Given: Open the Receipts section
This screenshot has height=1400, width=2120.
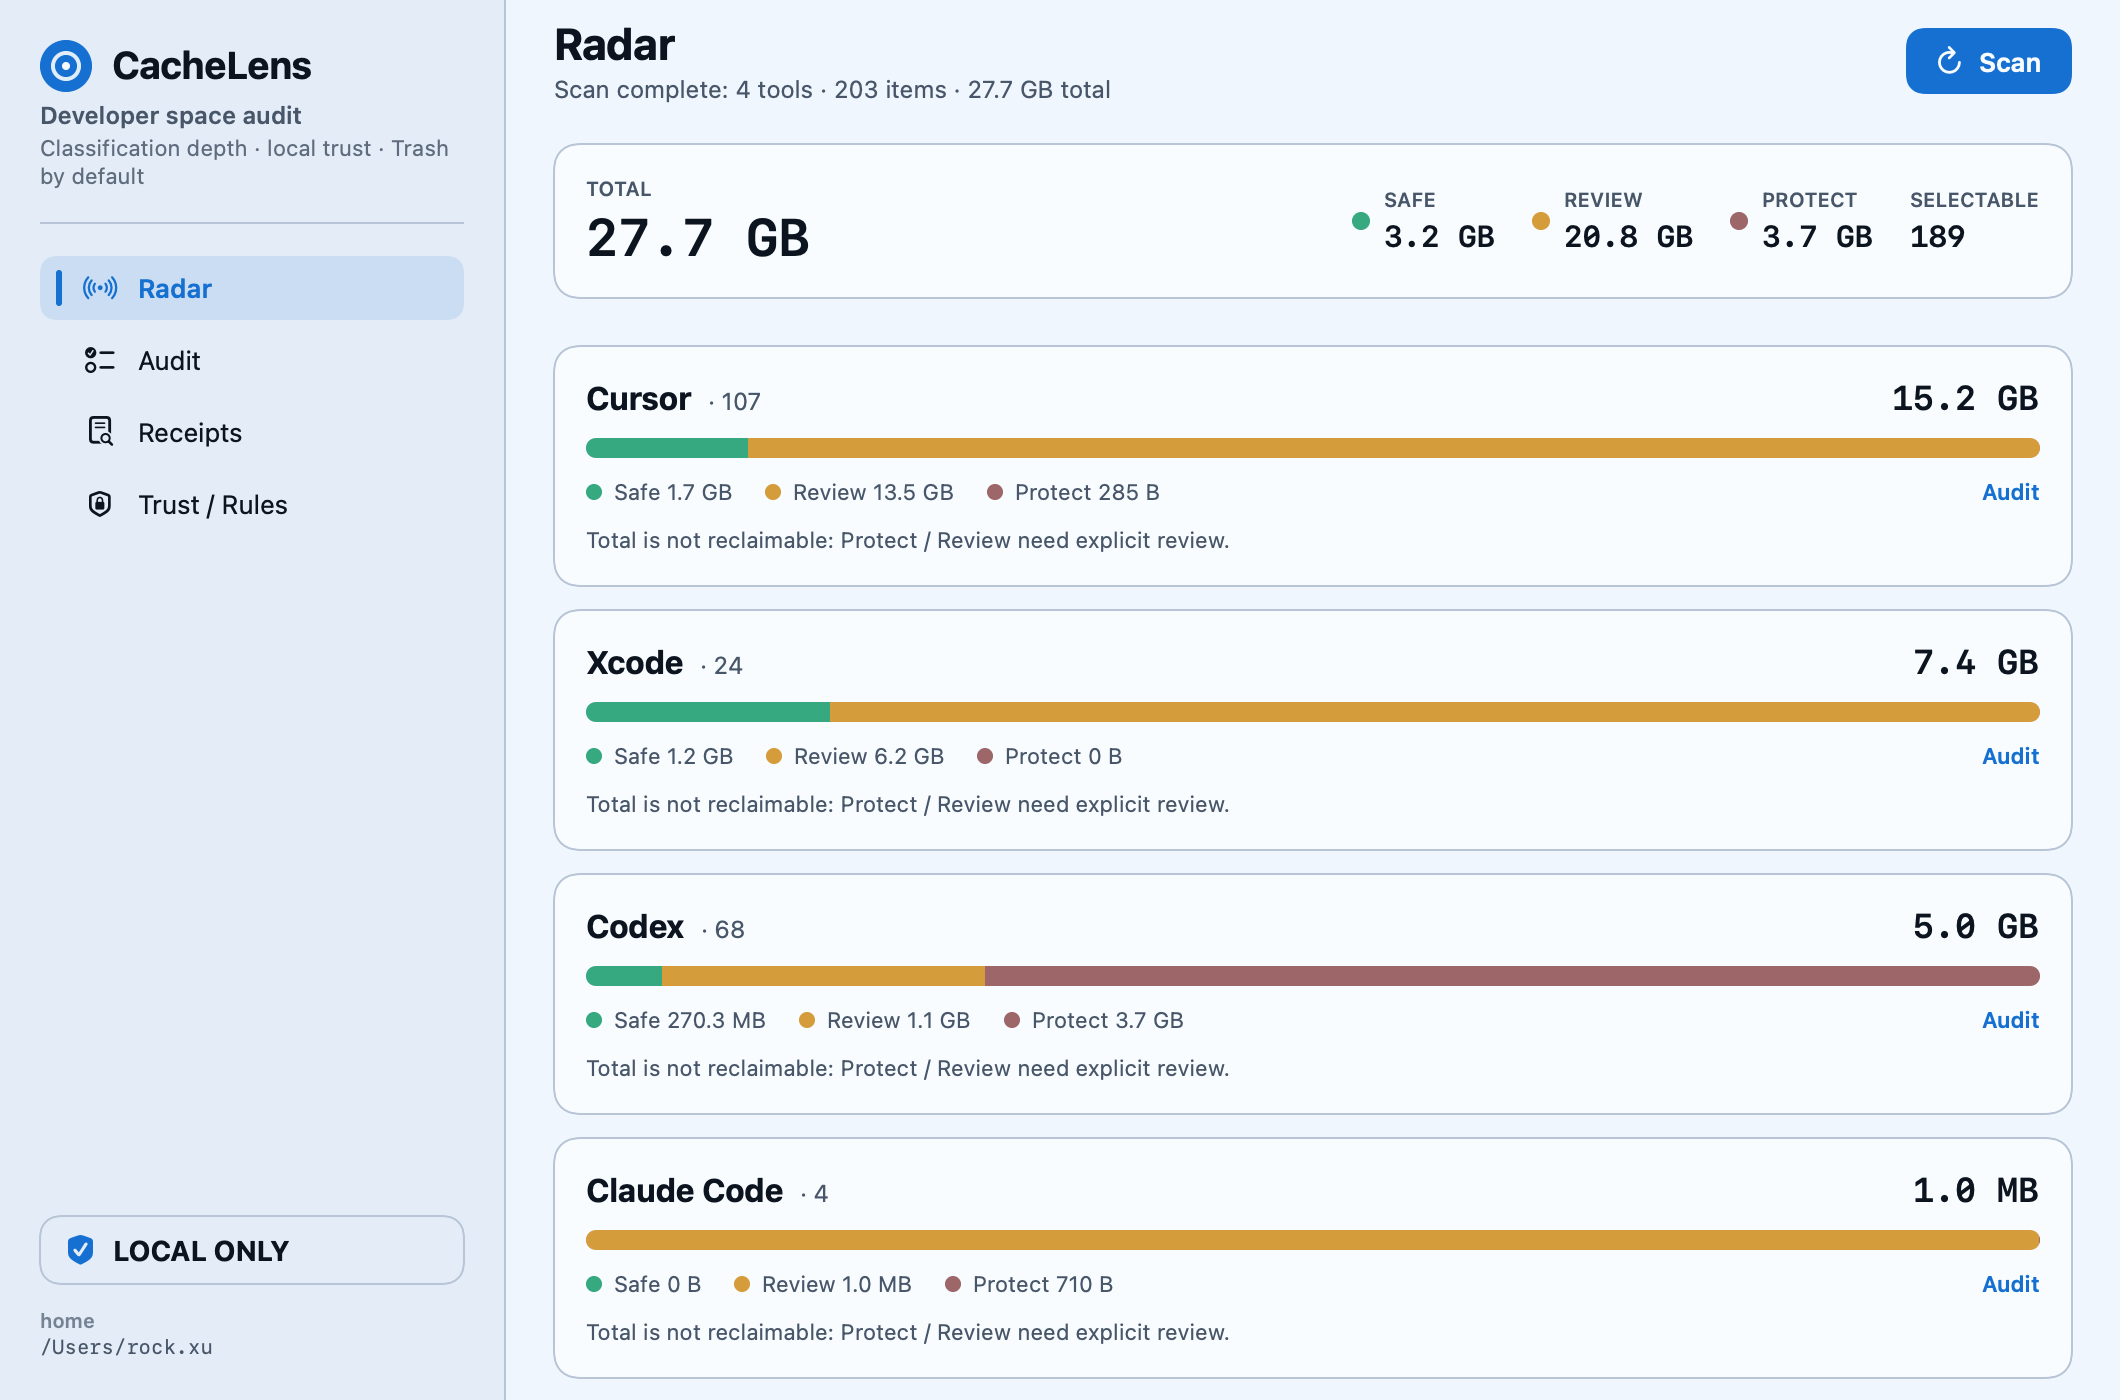Looking at the screenshot, I should [x=252, y=432].
